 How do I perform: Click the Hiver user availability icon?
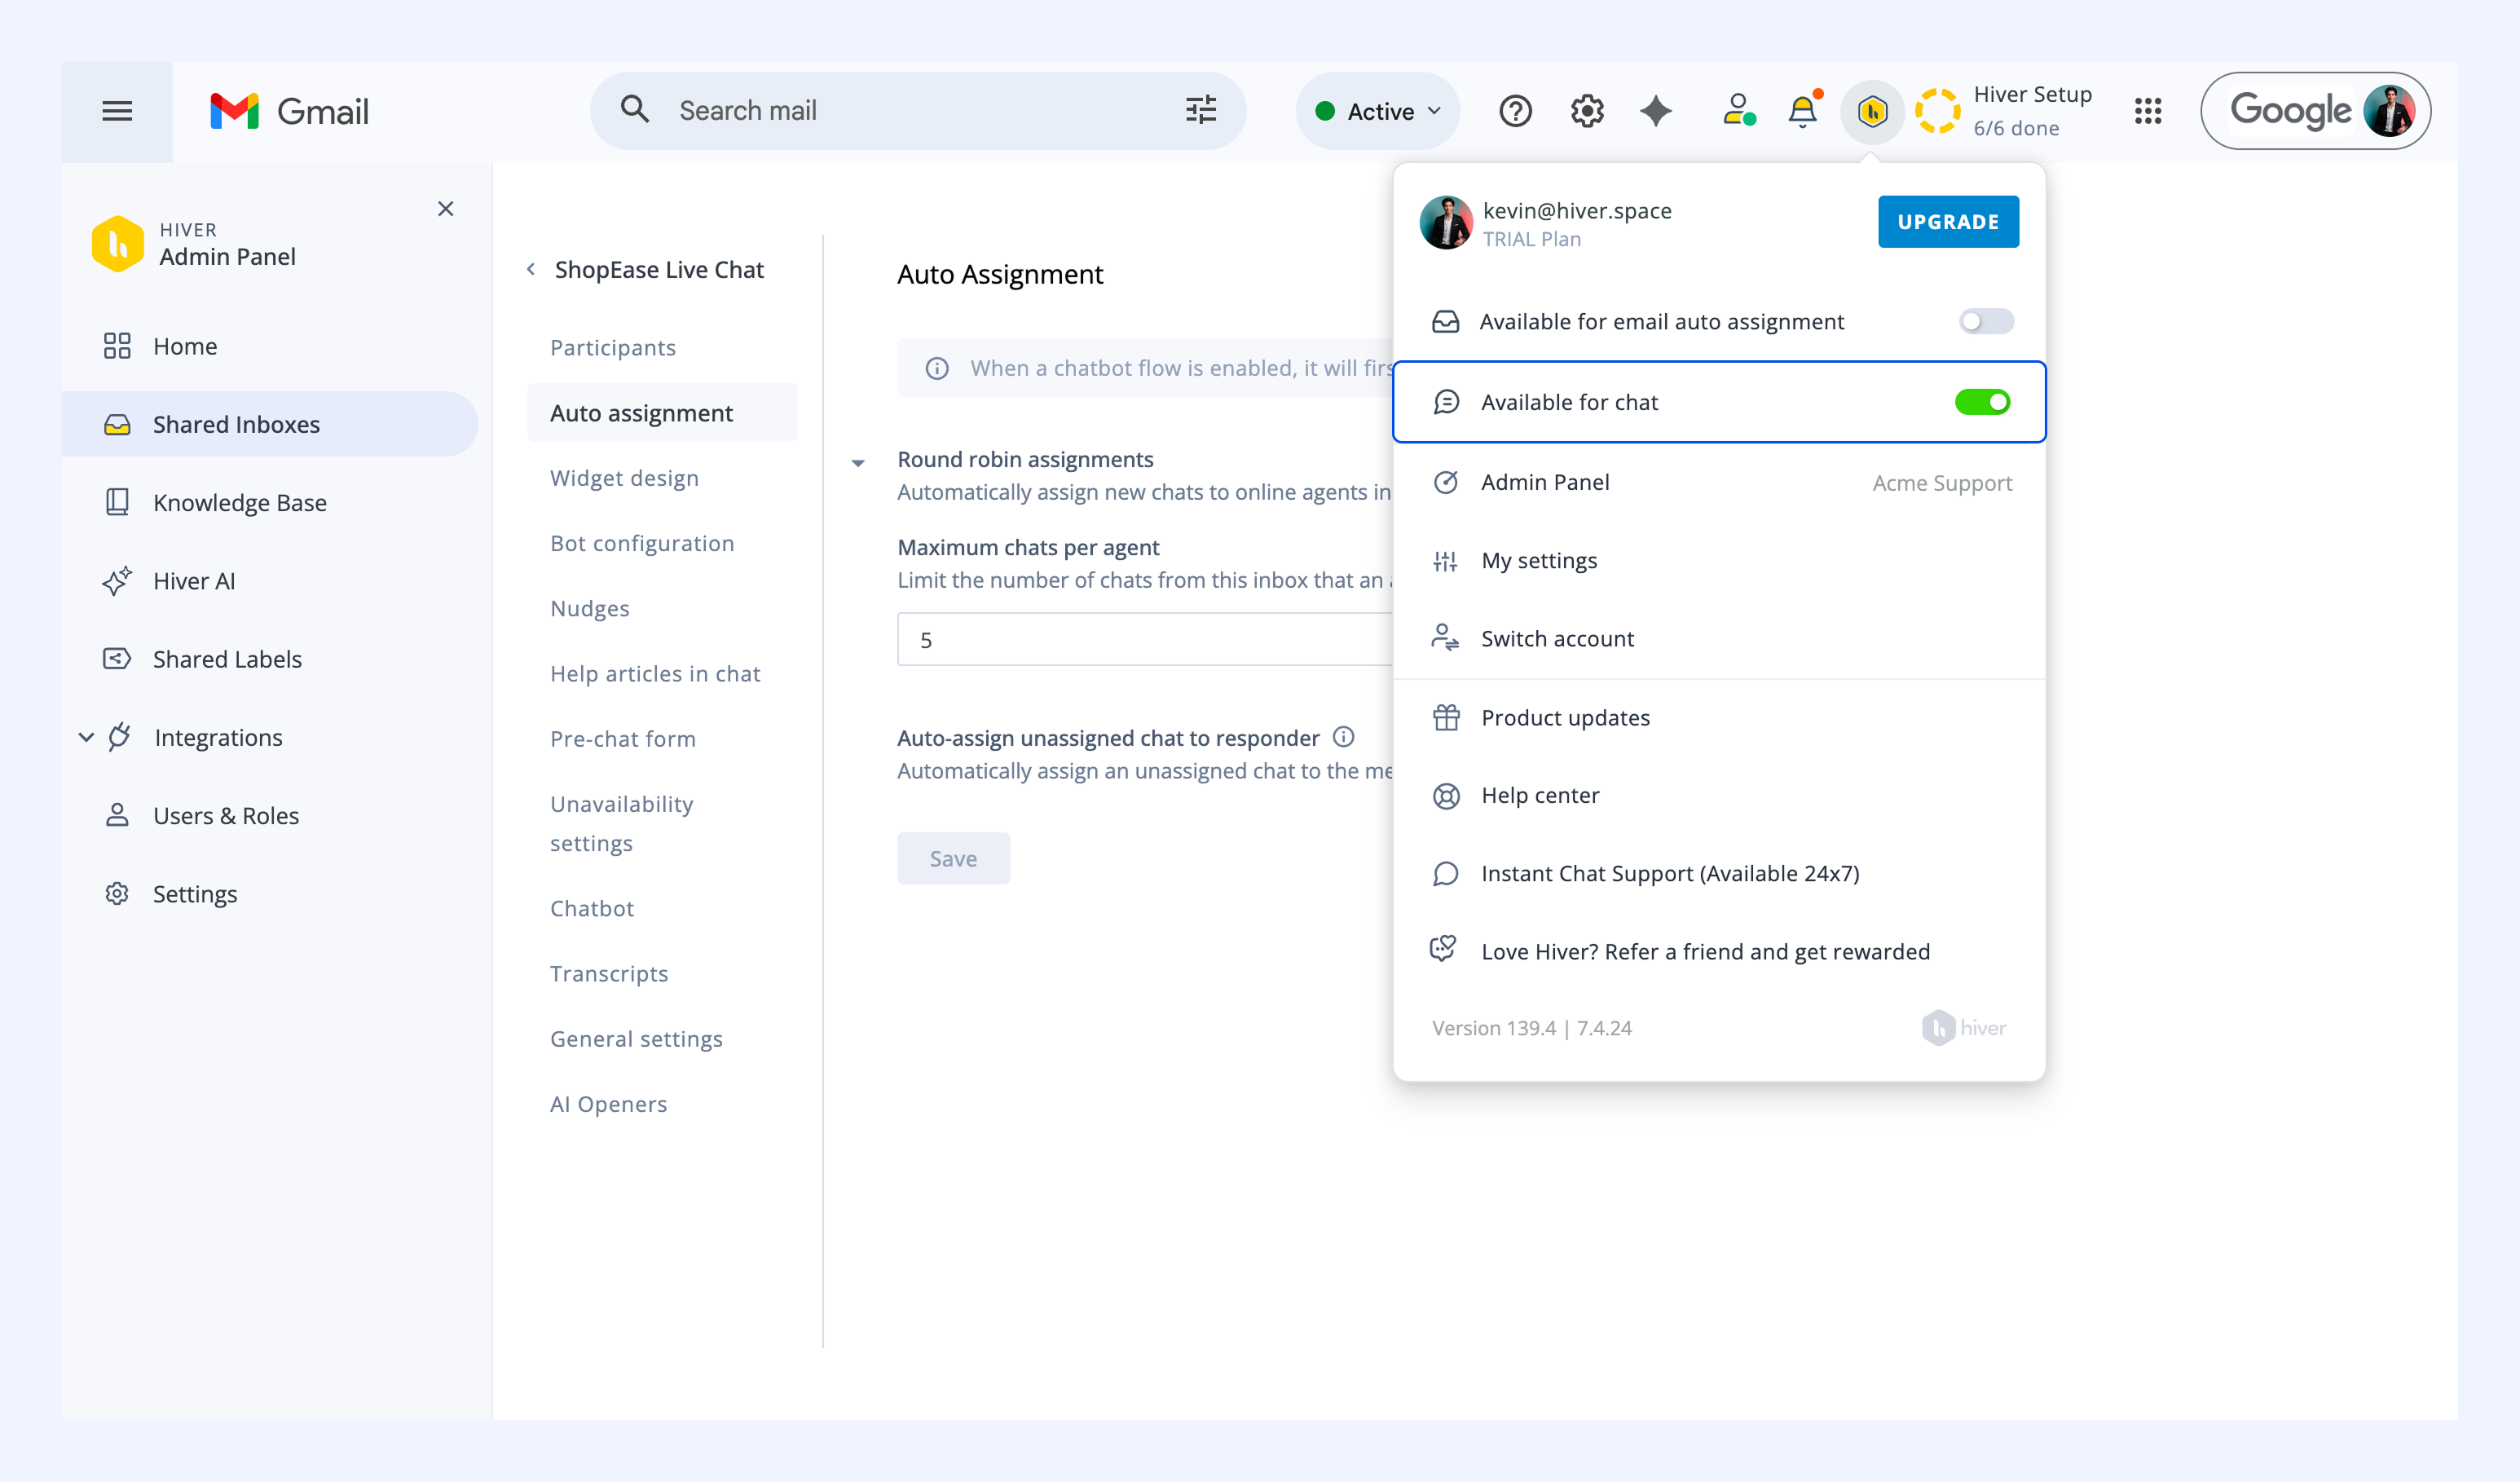click(x=1739, y=110)
